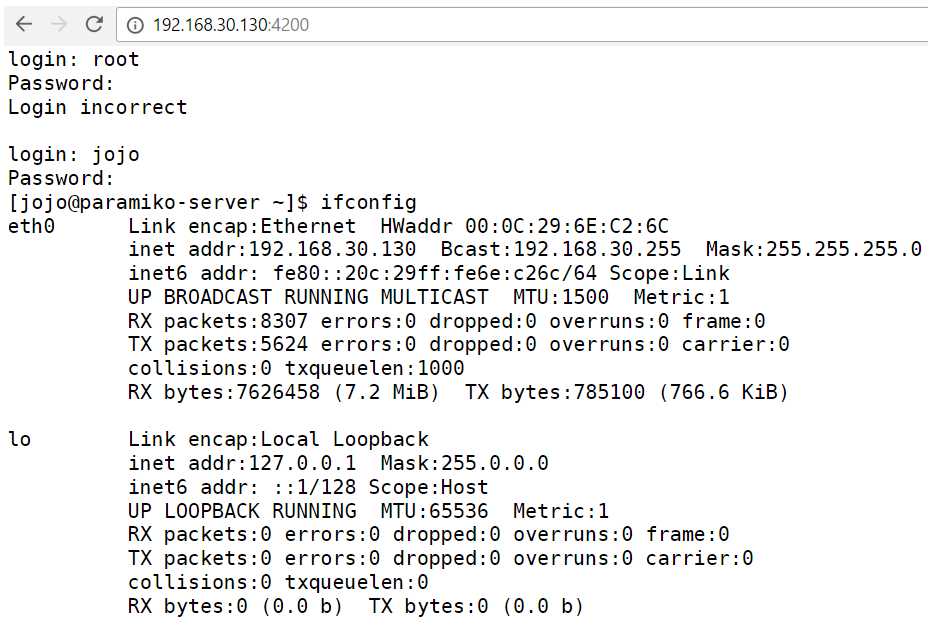Viewport: 935px width, 635px height.
Task: Click the Mask:255.255.255.0 text
Action: pyautogui.click(x=813, y=249)
